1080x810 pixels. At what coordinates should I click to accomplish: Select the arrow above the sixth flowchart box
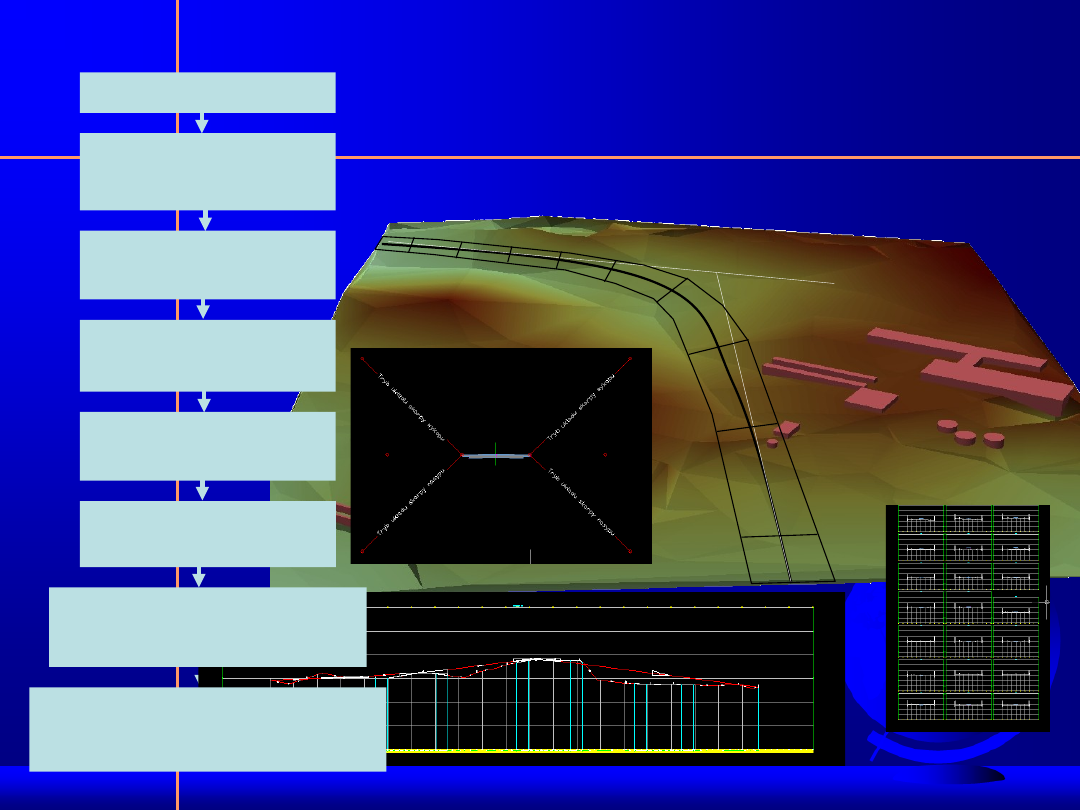click(x=203, y=490)
